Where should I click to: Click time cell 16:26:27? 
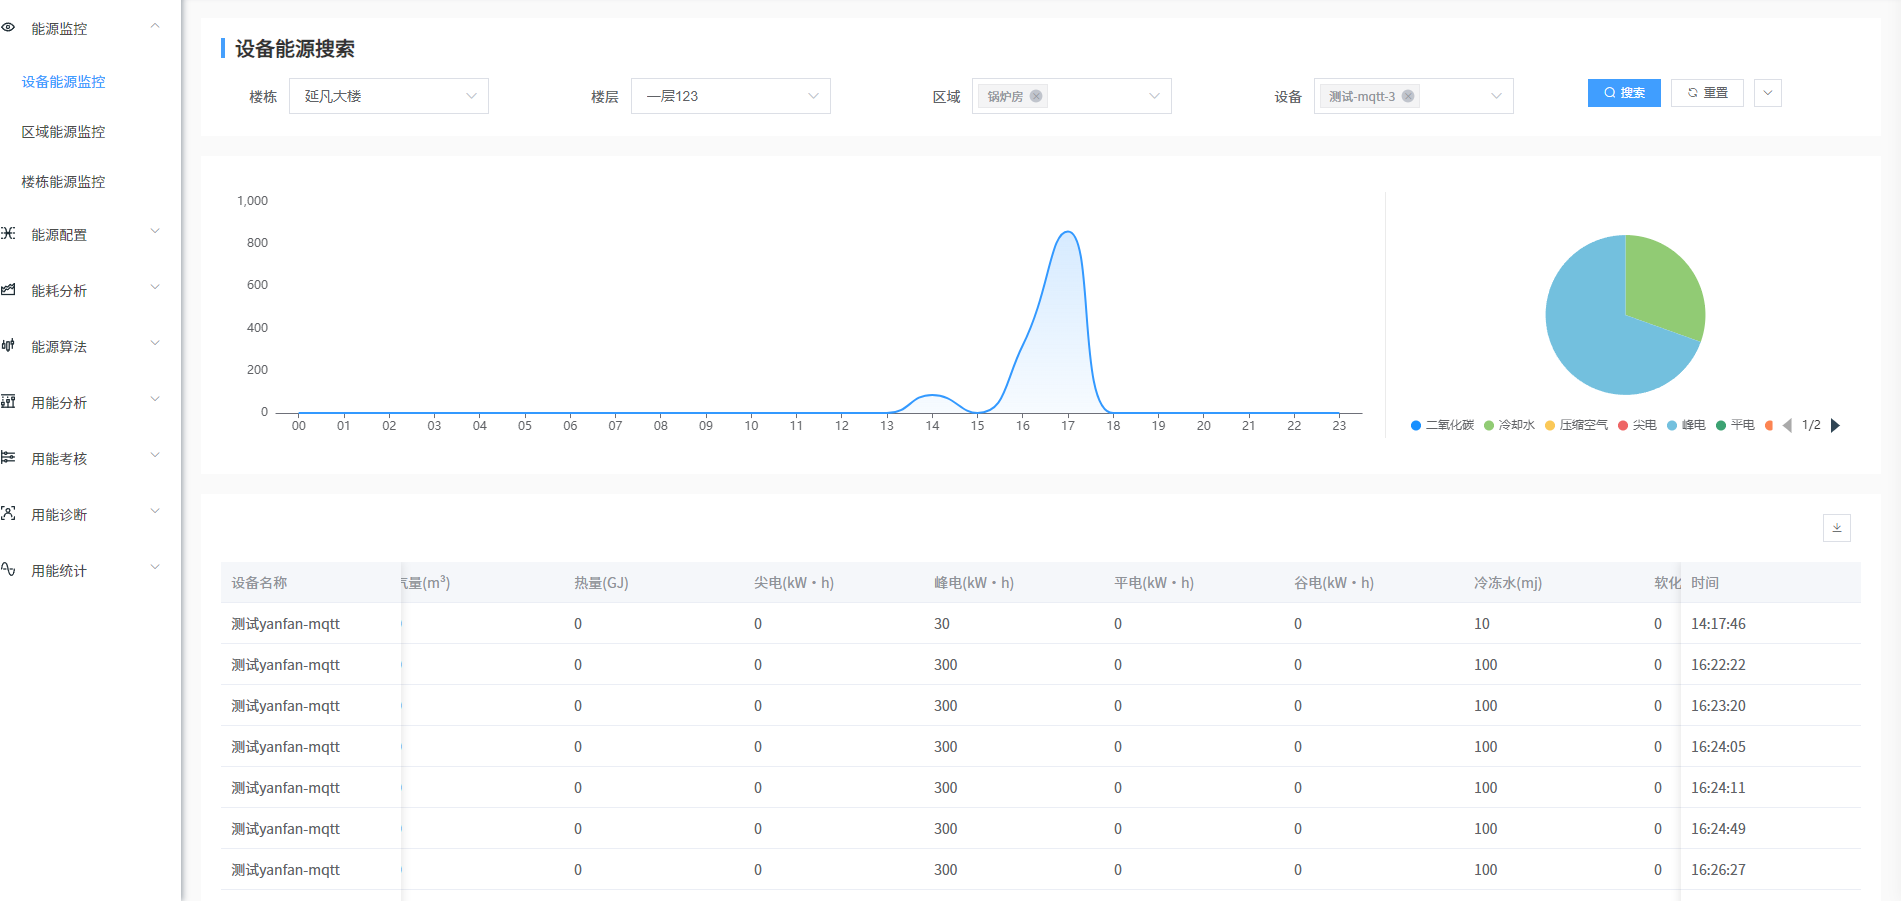1718,870
